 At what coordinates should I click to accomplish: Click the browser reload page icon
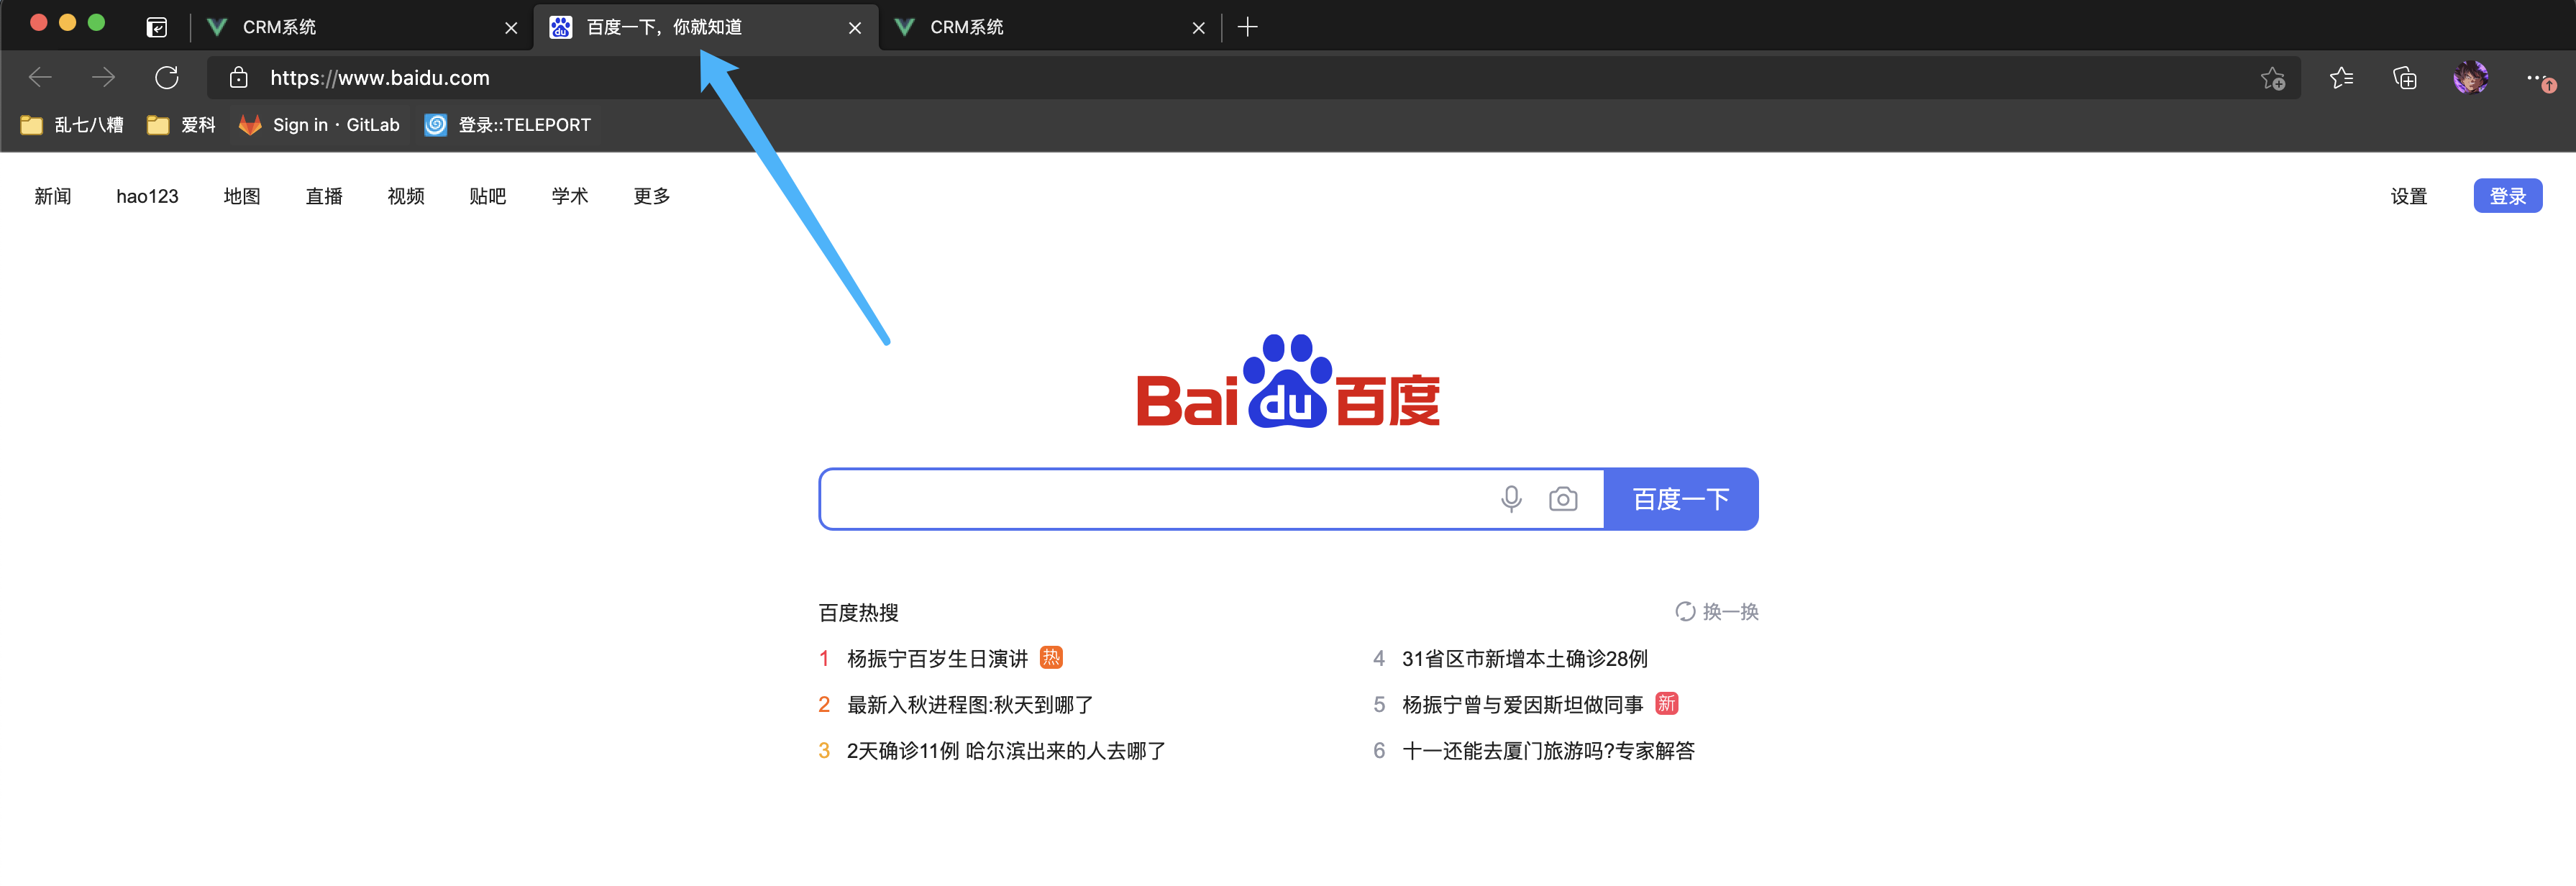167,77
